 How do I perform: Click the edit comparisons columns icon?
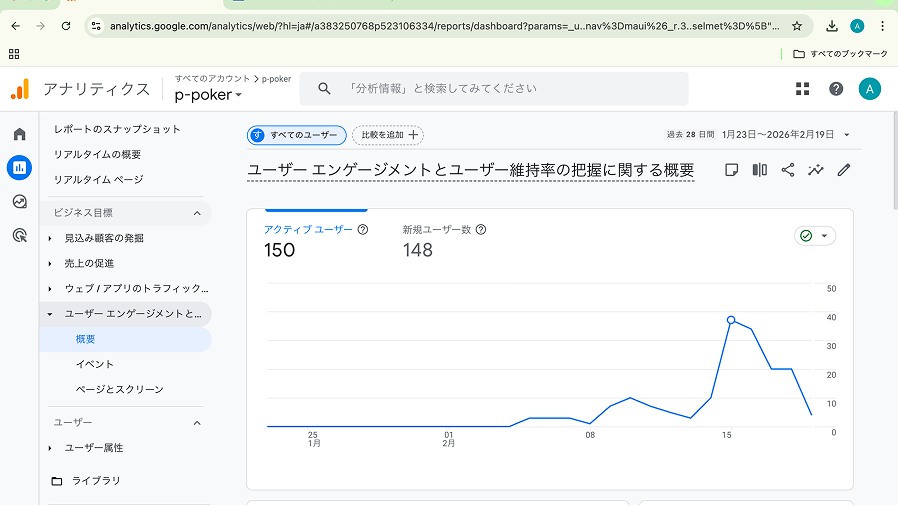759,170
